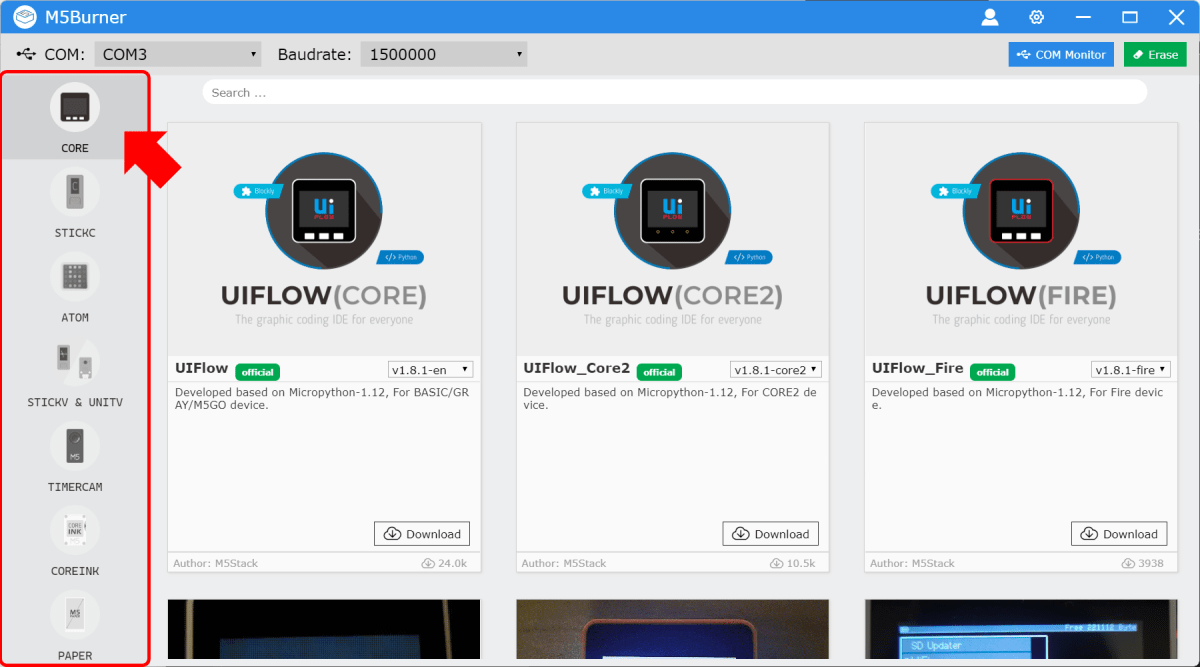Viewport: 1200px width, 667px height.
Task: Click the 10.5k download count
Action: (x=794, y=563)
